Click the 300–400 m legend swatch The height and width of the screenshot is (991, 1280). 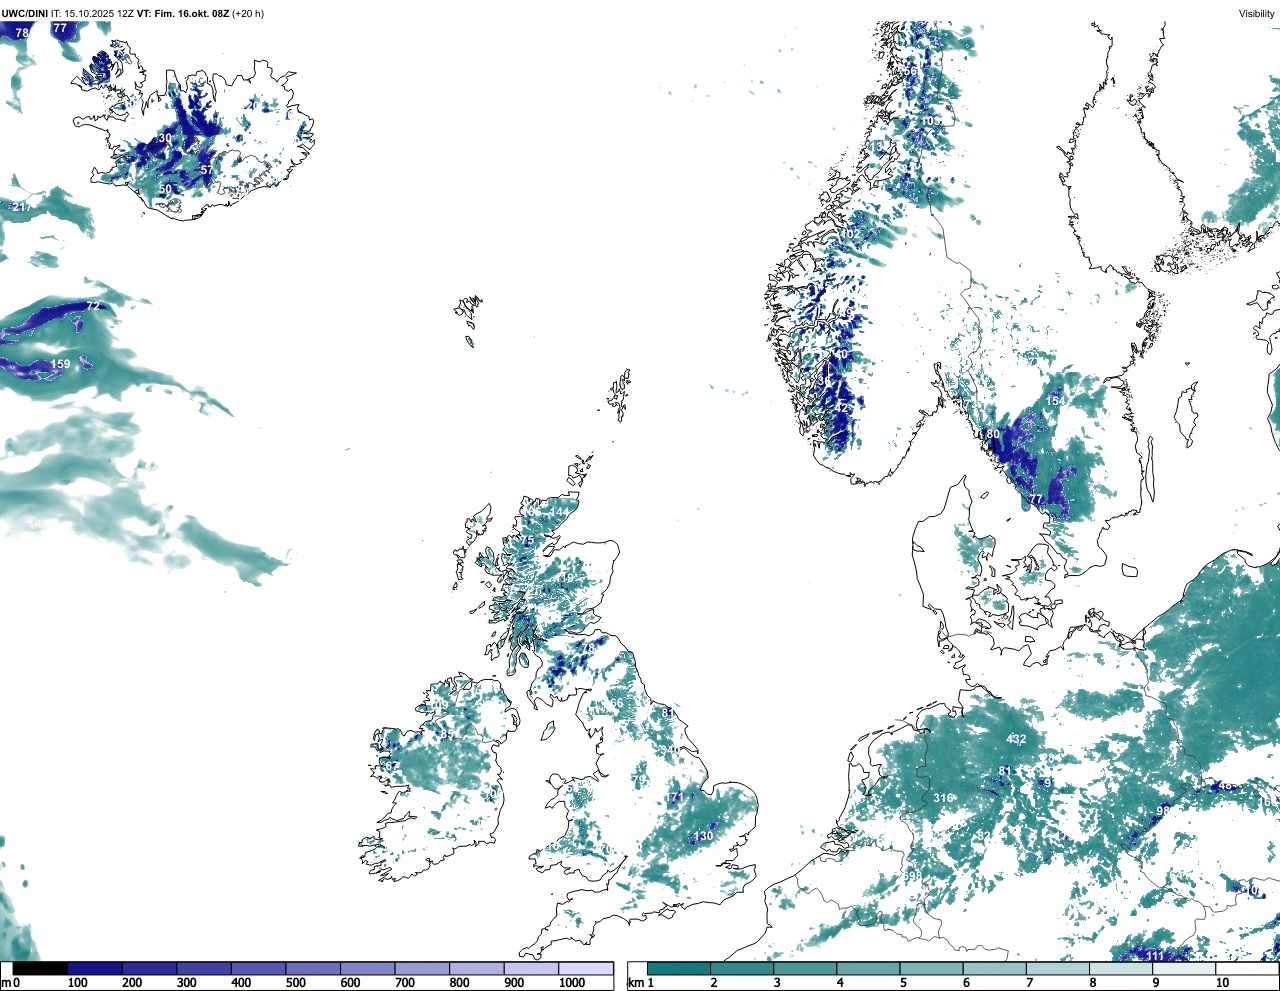204,968
